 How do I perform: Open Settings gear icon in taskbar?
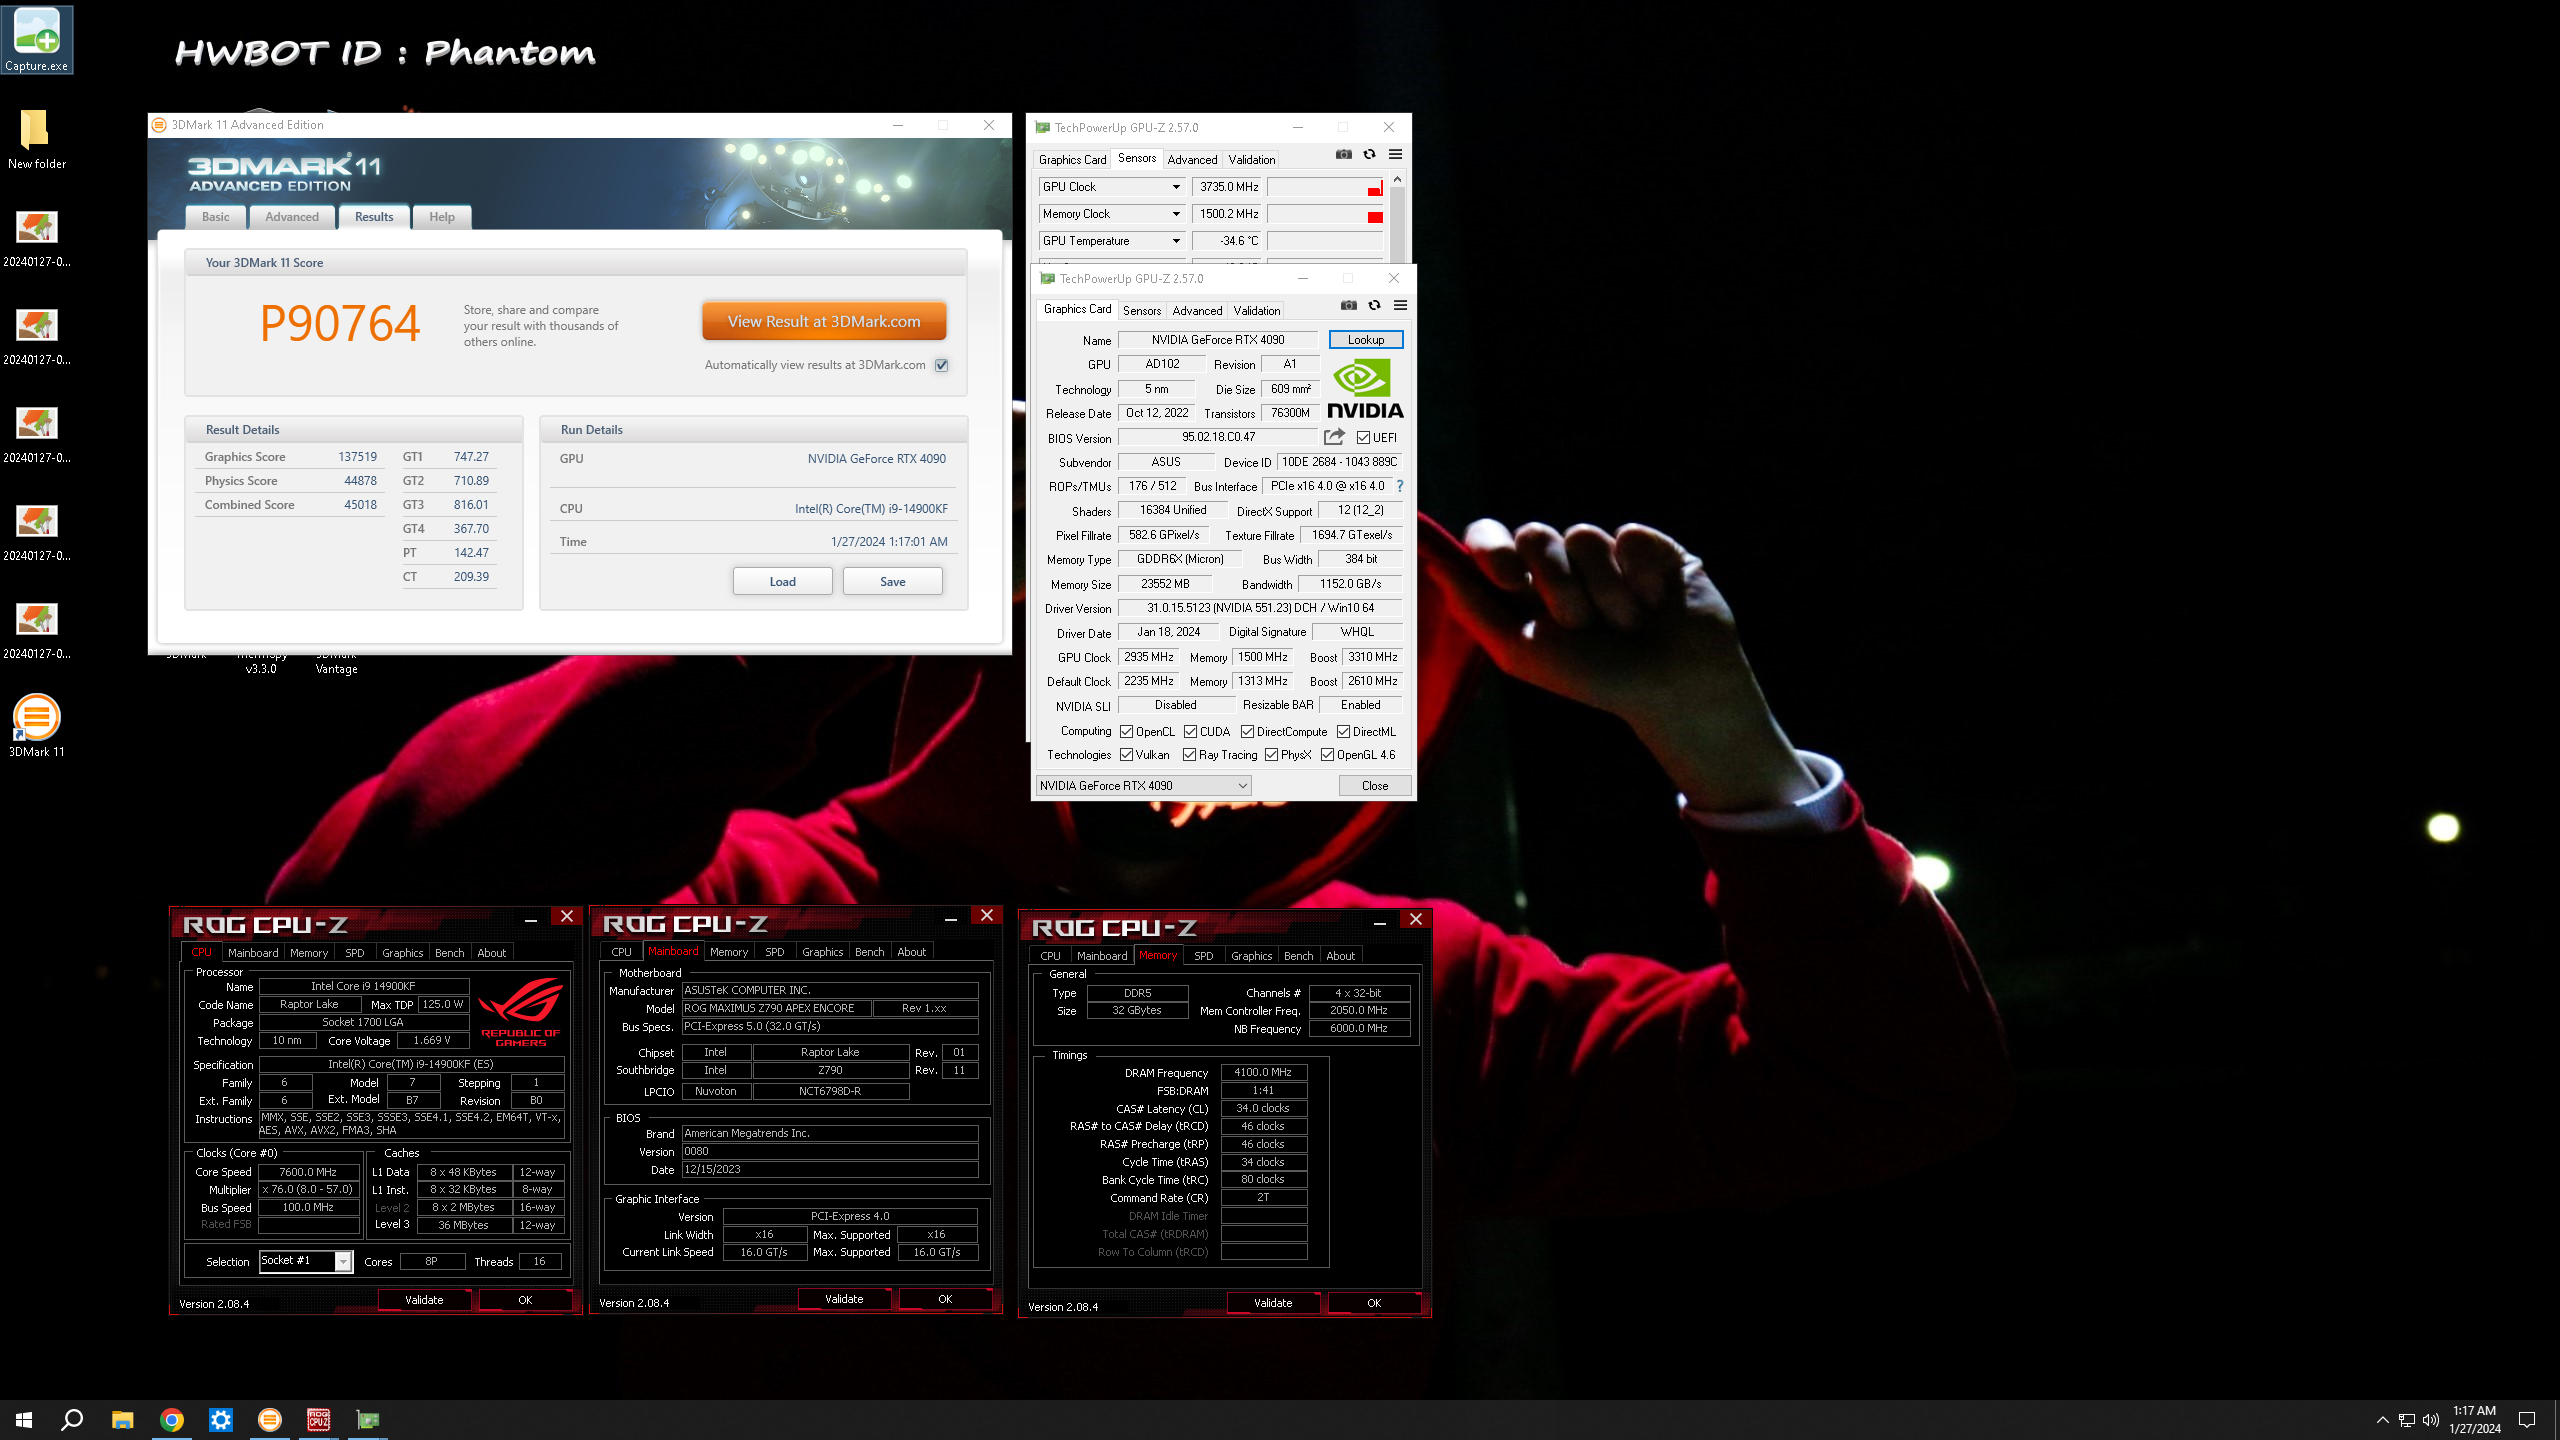[221, 1420]
